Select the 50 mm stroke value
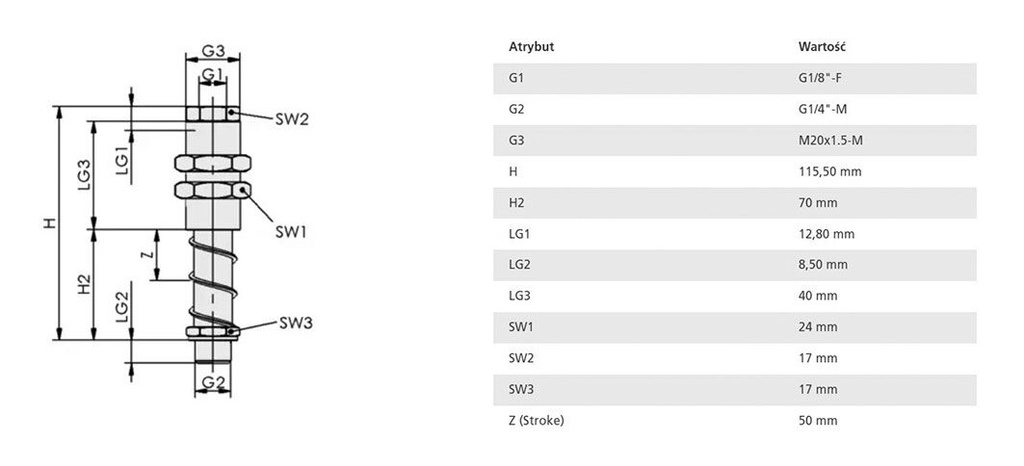Viewport: 1024px width, 466px height. coord(817,420)
